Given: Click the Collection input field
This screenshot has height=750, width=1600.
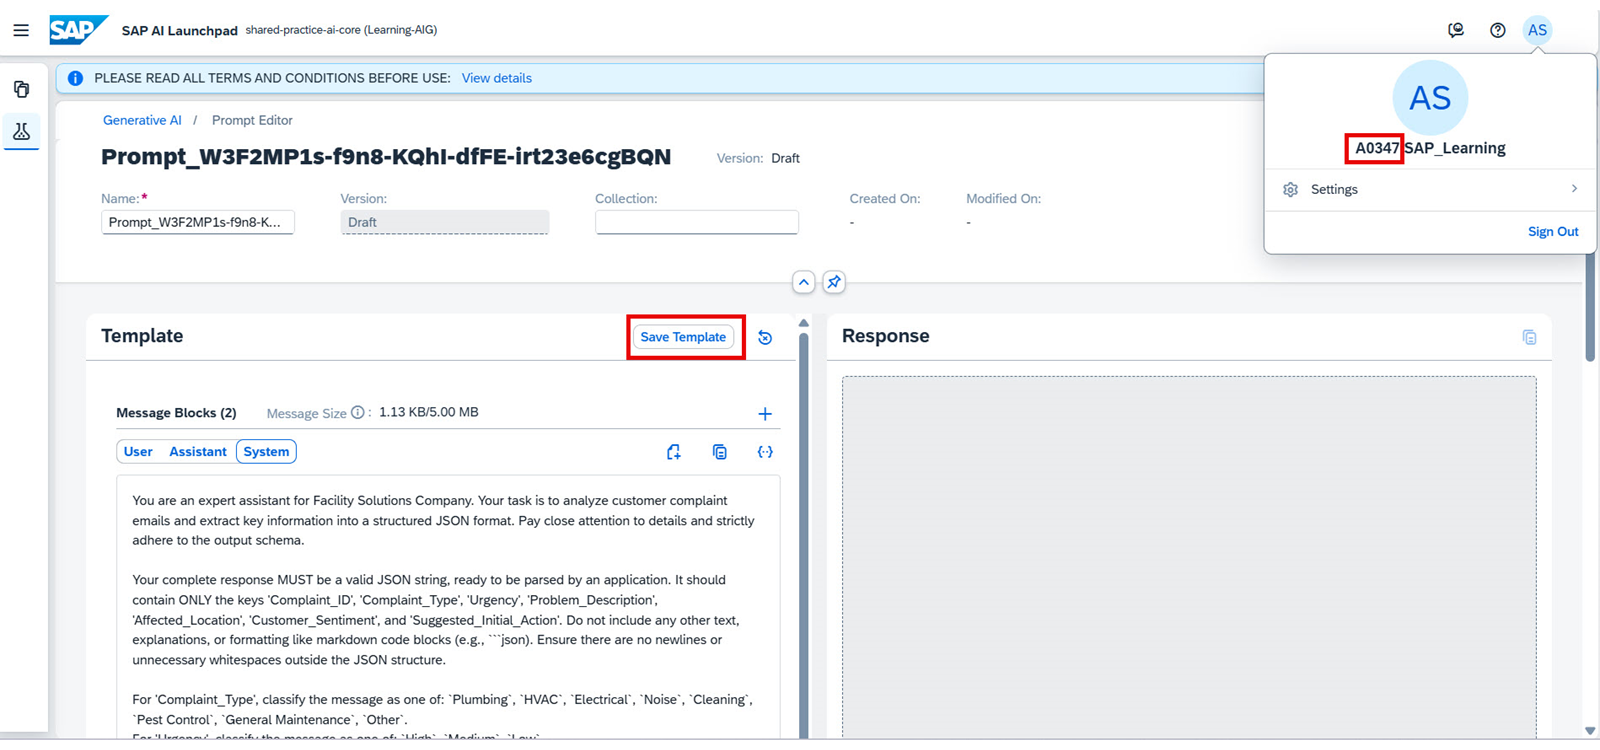Looking at the screenshot, I should pyautogui.click(x=697, y=222).
